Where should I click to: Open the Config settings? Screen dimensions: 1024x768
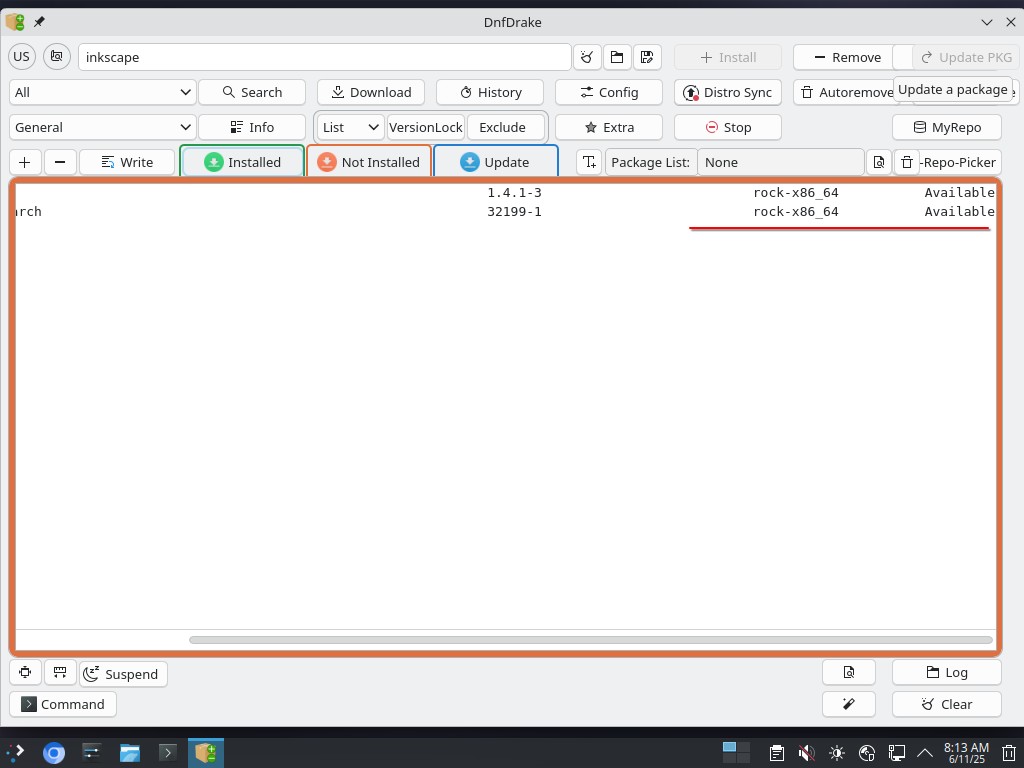click(x=609, y=92)
